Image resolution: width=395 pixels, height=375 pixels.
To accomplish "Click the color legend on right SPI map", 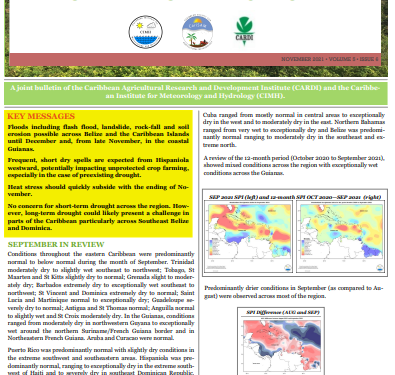I will [306, 247].
